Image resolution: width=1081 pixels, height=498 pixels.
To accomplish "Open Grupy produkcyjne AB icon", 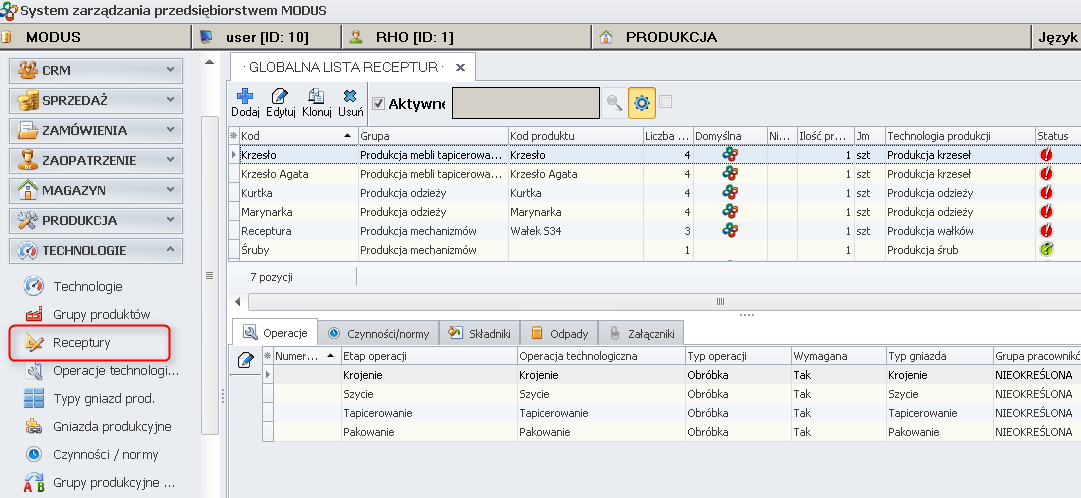I will 34,483.
